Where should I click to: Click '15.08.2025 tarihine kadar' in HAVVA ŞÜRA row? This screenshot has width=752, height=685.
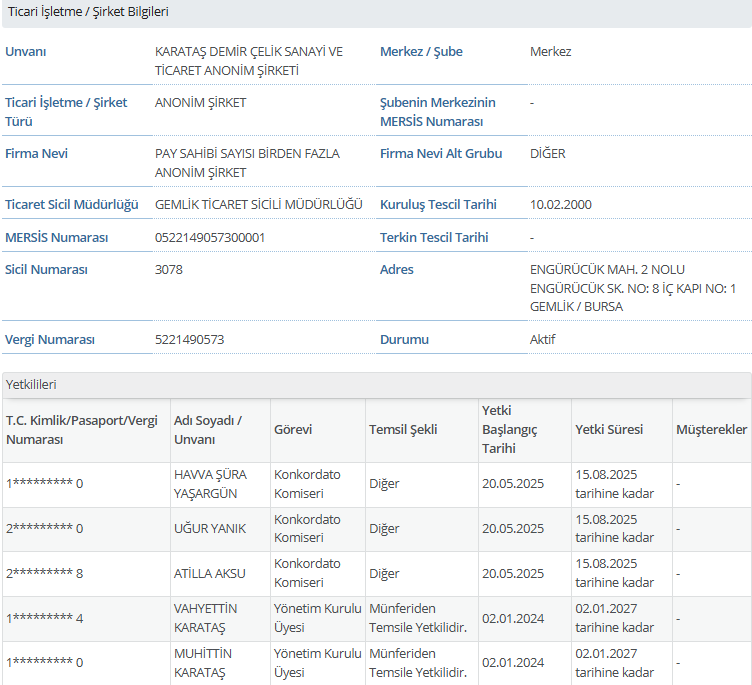pos(614,484)
